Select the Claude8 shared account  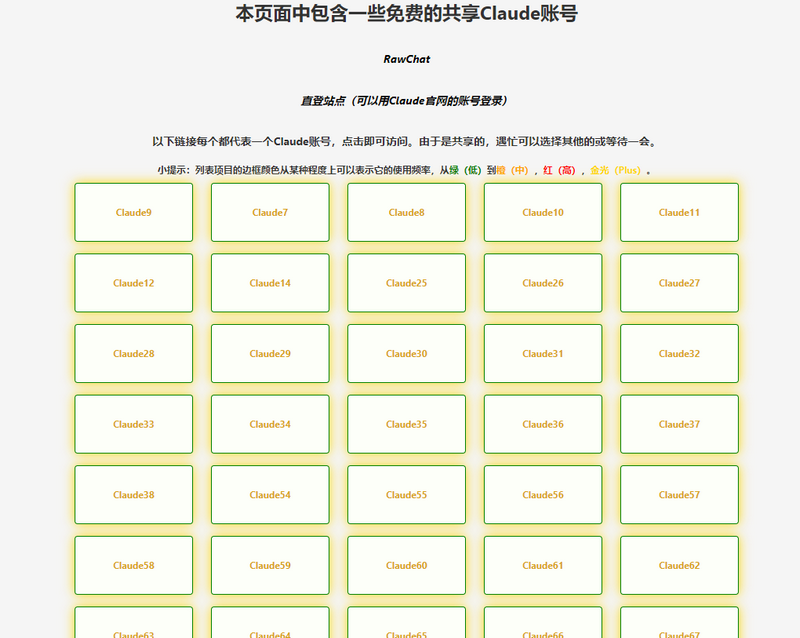click(407, 212)
